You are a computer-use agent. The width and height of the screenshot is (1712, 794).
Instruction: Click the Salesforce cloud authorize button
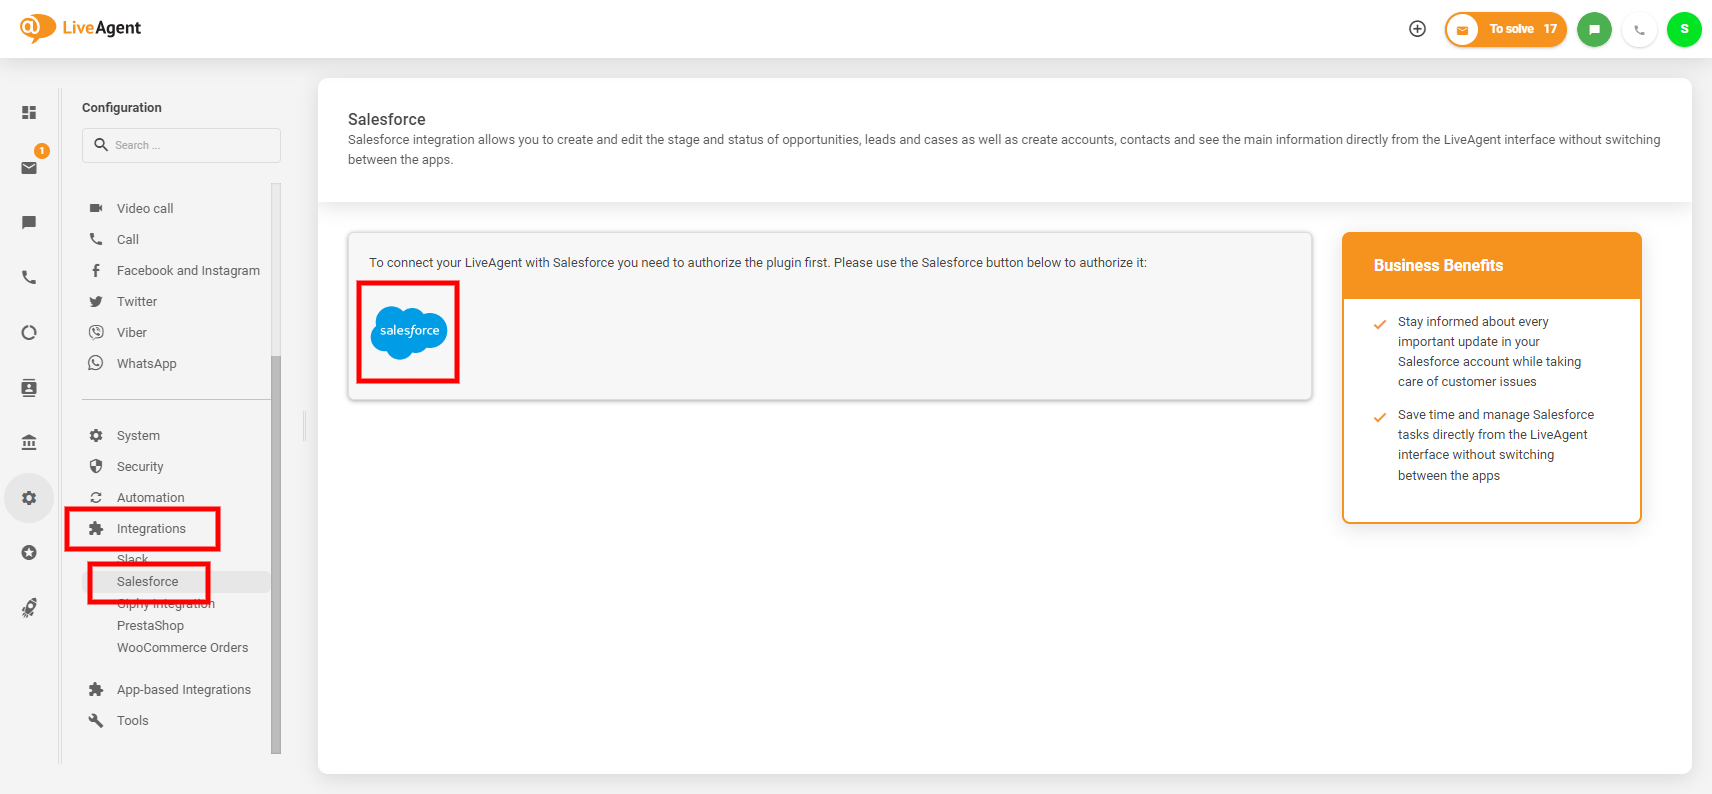click(x=409, y=332)
